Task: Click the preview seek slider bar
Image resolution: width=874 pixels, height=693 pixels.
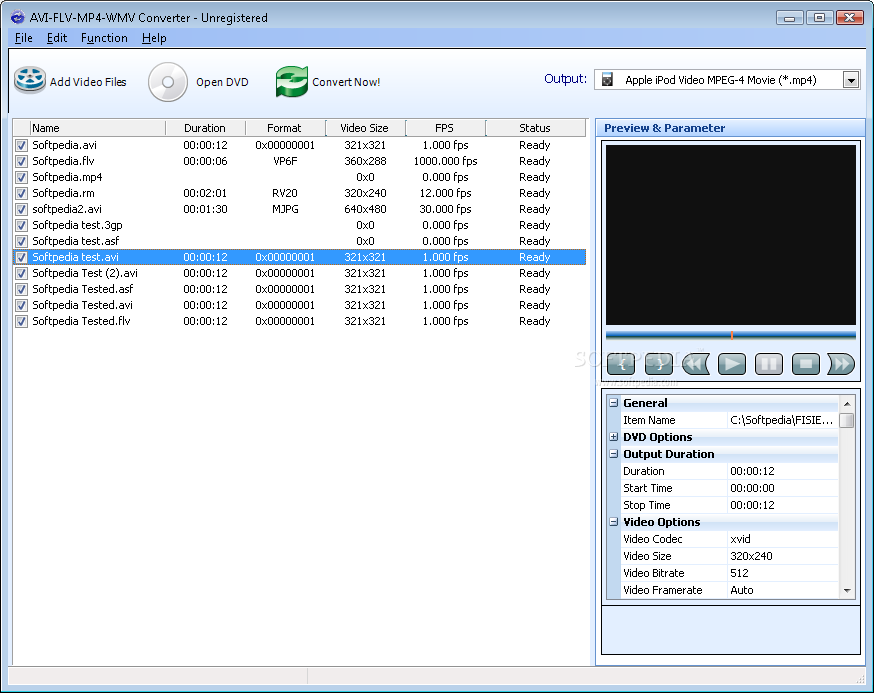Action: pyautogui.click(x=731, y=335)
